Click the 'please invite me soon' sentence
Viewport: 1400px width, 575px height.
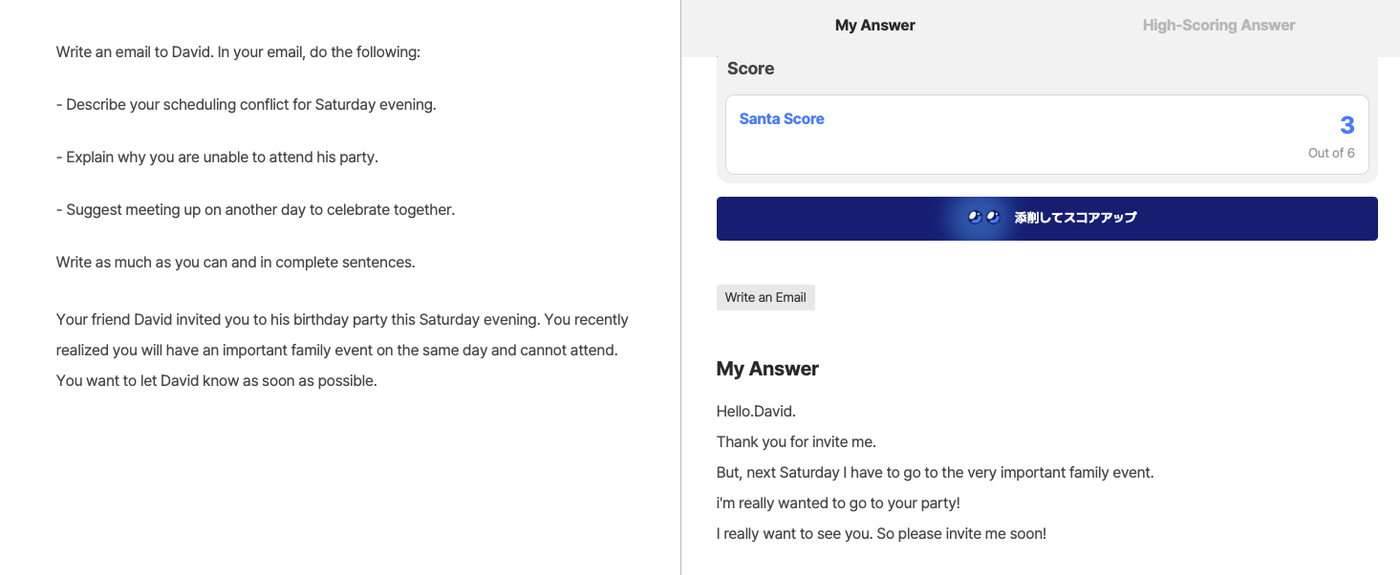[962, 534]
